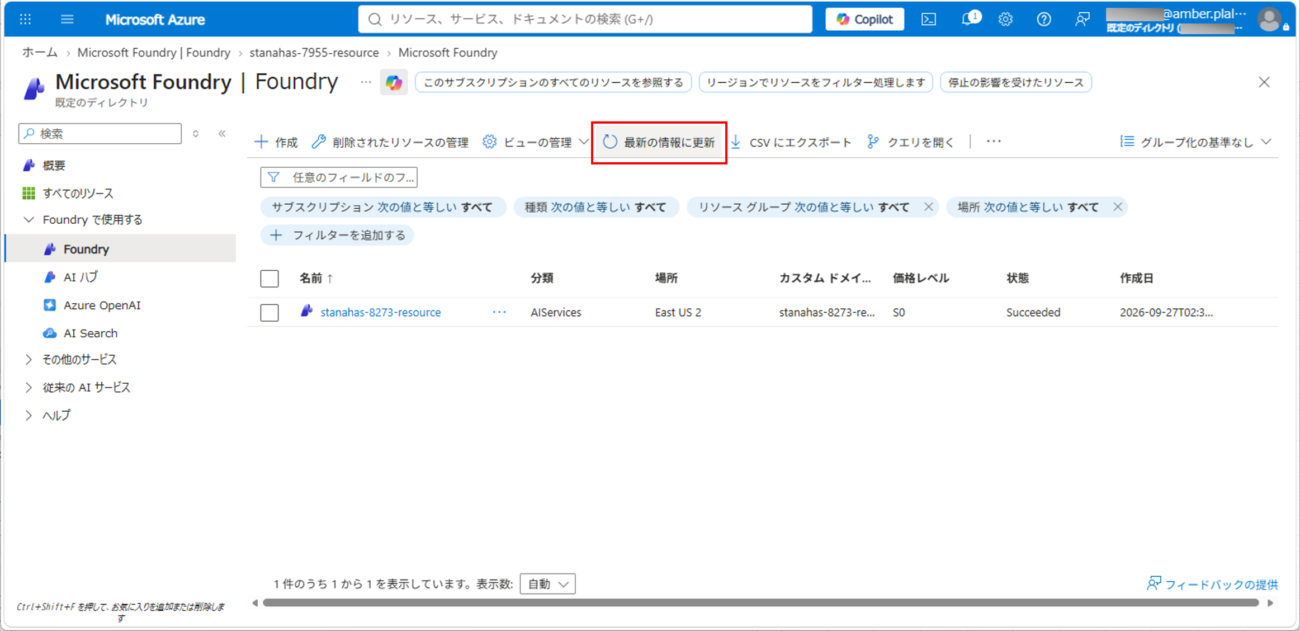
Task: Click the sidebar 検索 search field
Action: (x=100, y=133)
